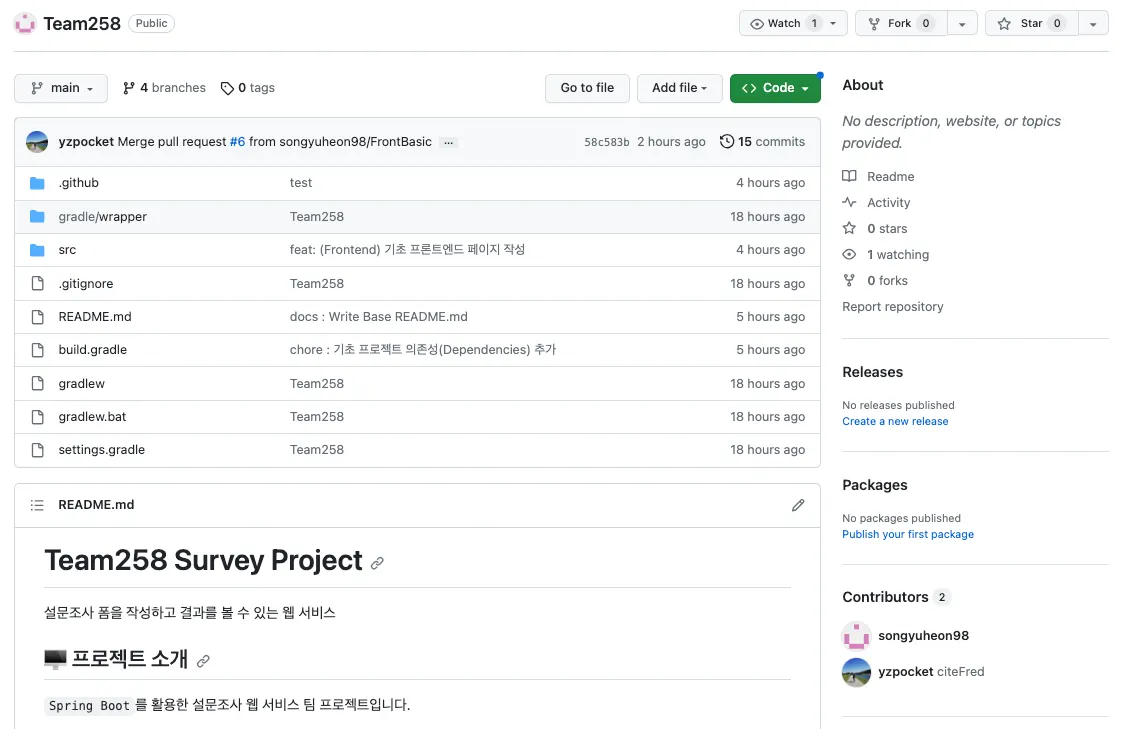Viewport: 1128px width, 729px height.
Task: Expand the Add file dropdown
Action: pos(679,88)
